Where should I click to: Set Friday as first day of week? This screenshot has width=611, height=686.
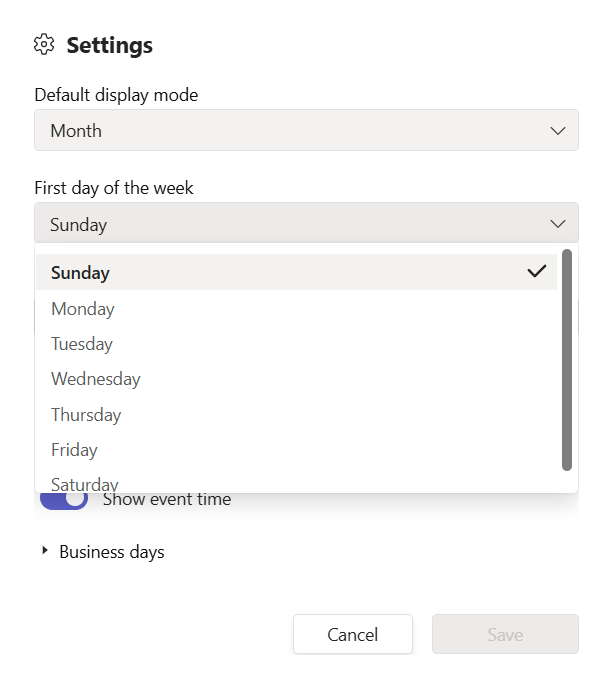coord(74,450)
